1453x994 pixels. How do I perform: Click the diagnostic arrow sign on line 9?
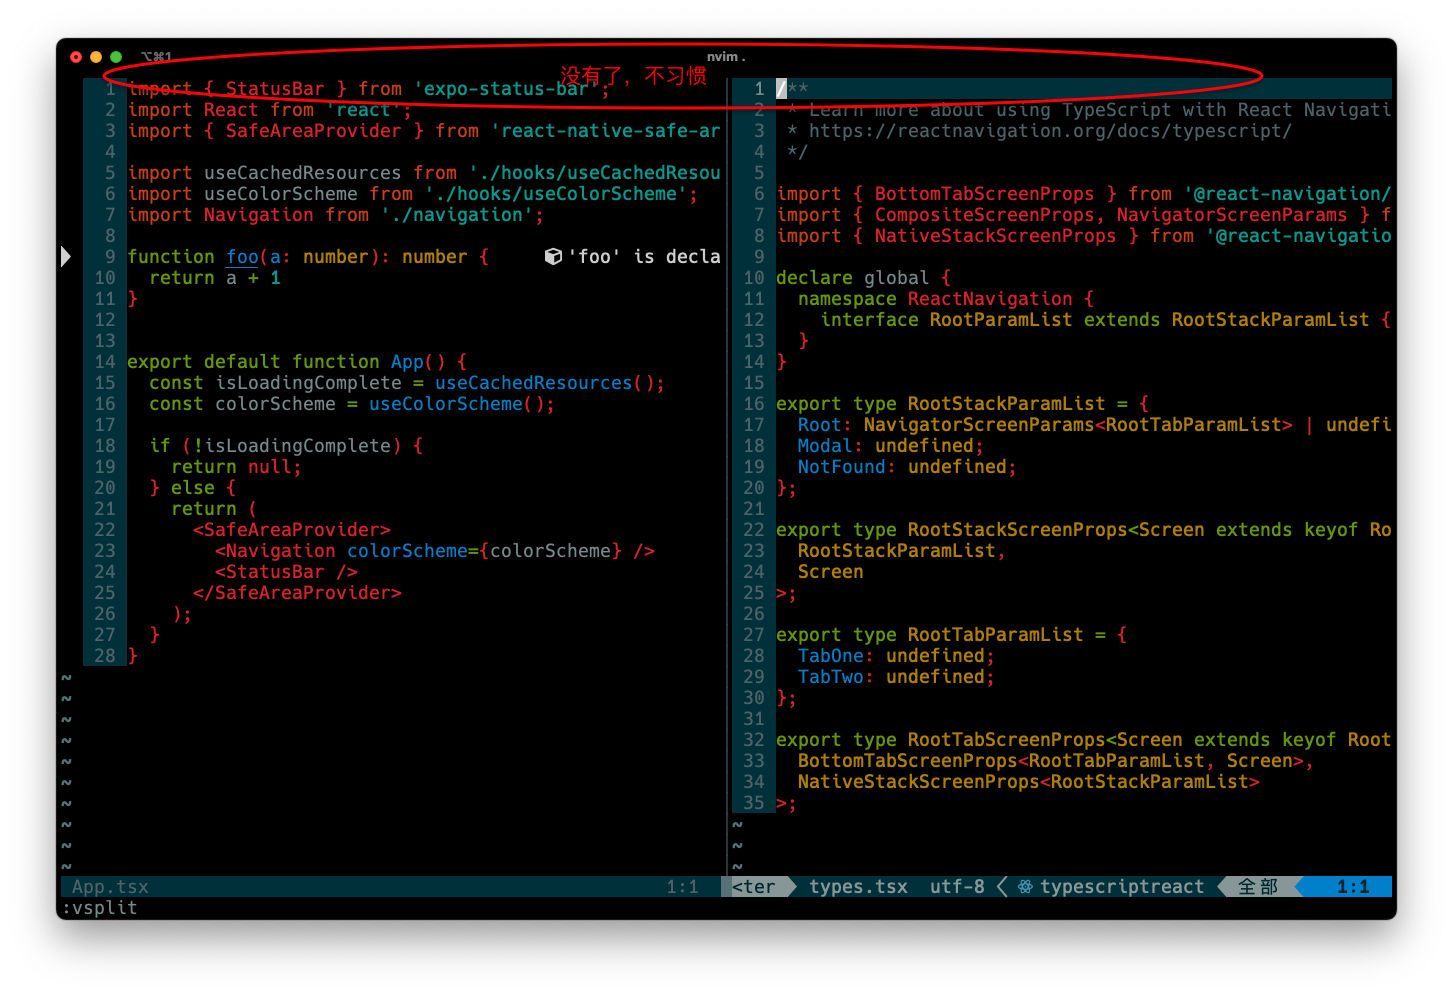tap(66, 257)
